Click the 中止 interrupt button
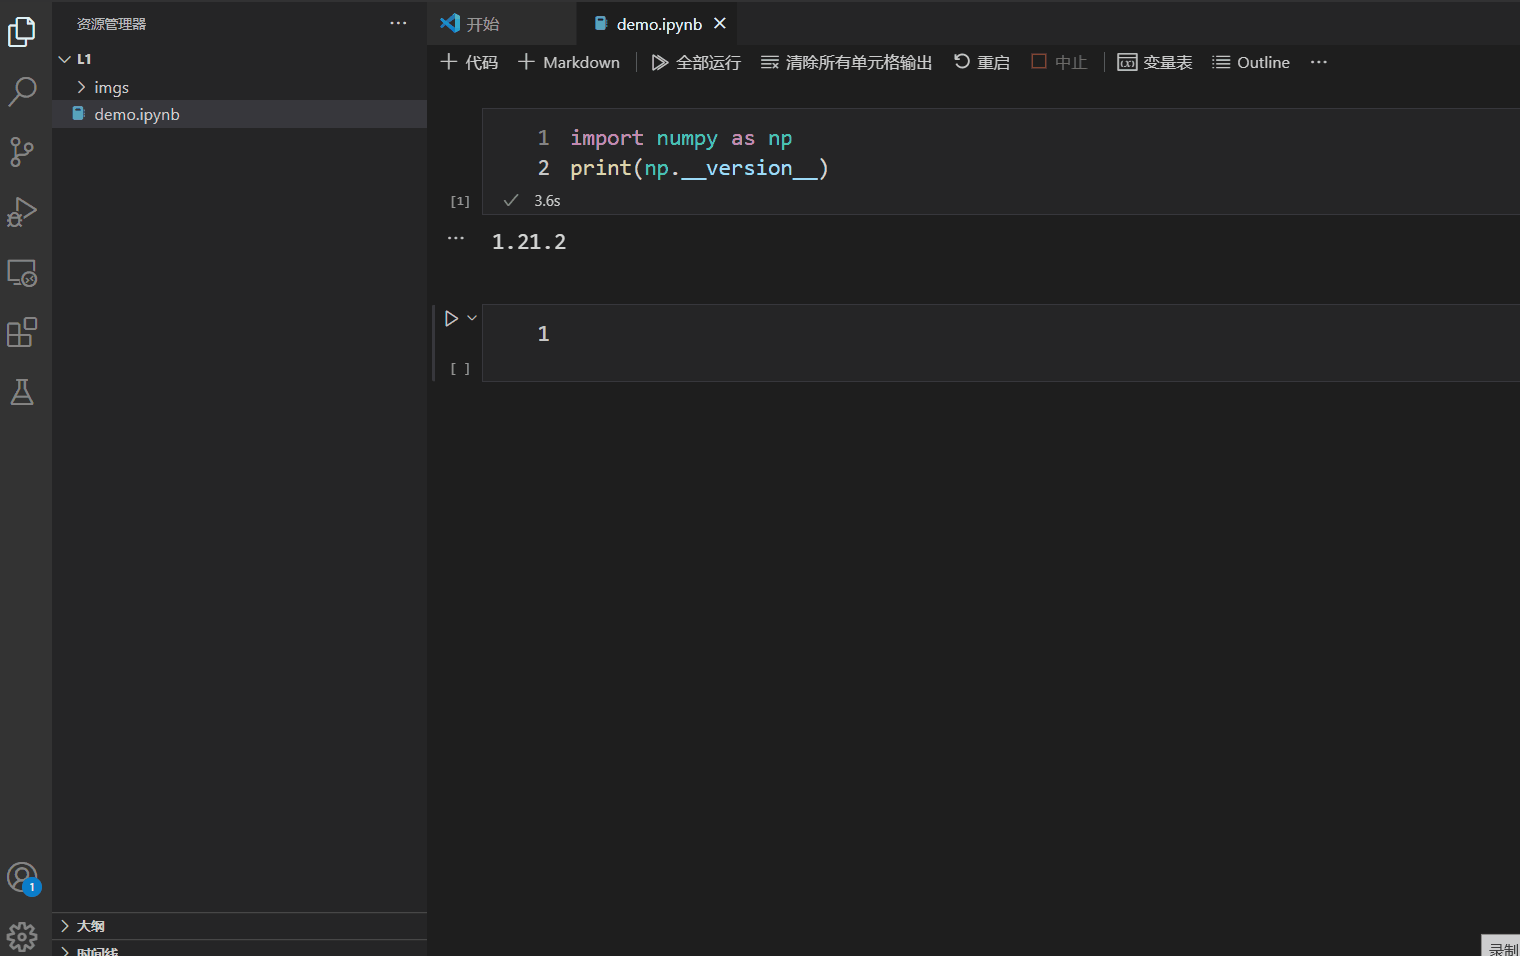The width and height of the screenshot is (1520, 956). (1059, 62)
